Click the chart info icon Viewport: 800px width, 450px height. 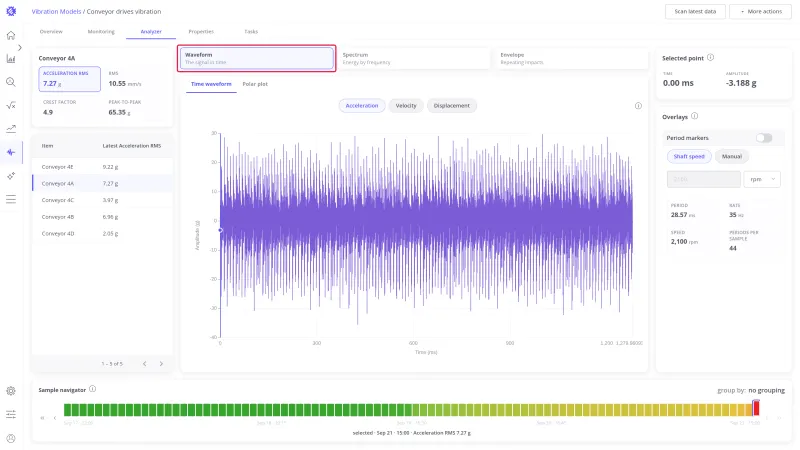click(x=638, y=106)
